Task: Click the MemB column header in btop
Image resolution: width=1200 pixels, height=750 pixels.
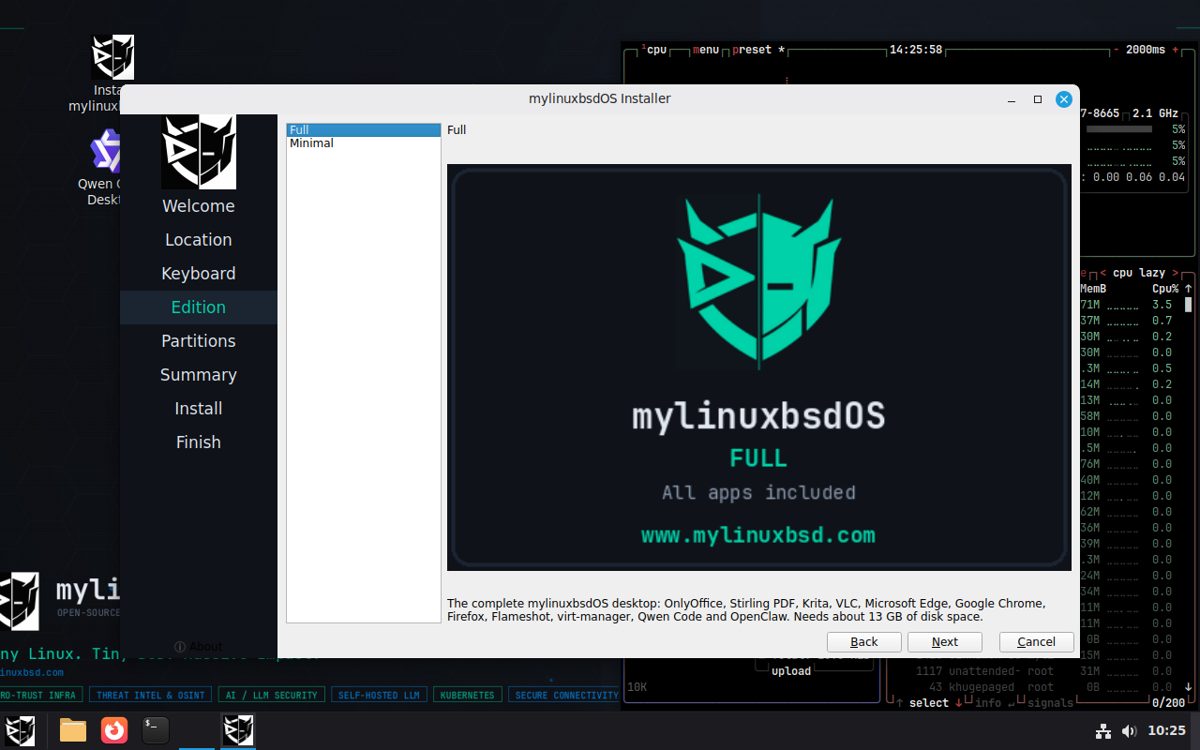Action: point(1093,288)
